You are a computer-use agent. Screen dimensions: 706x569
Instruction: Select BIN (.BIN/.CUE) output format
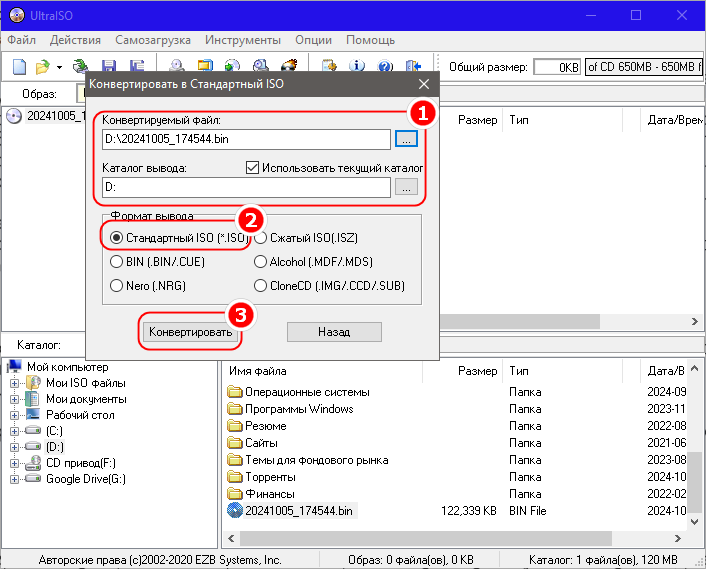pos(116,262)
